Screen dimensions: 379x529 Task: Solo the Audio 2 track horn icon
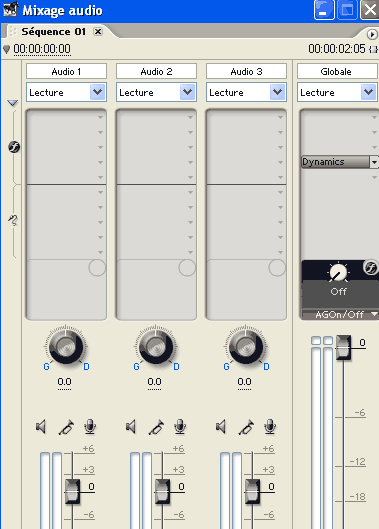tap(156, 427)
